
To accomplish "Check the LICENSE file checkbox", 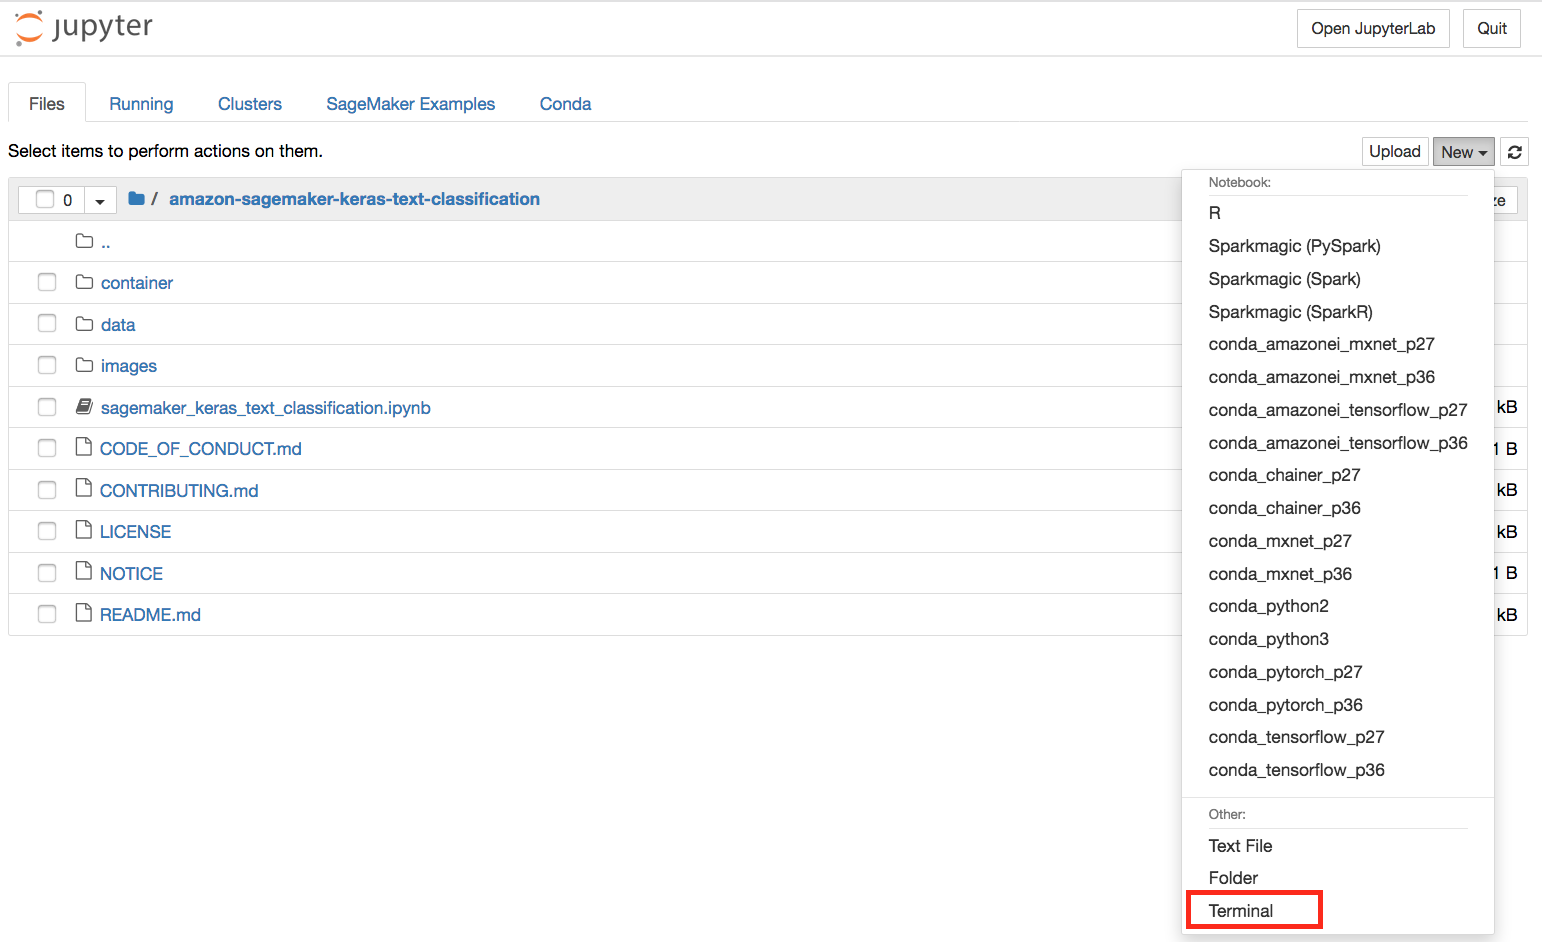I will click(x=47, y=531).
